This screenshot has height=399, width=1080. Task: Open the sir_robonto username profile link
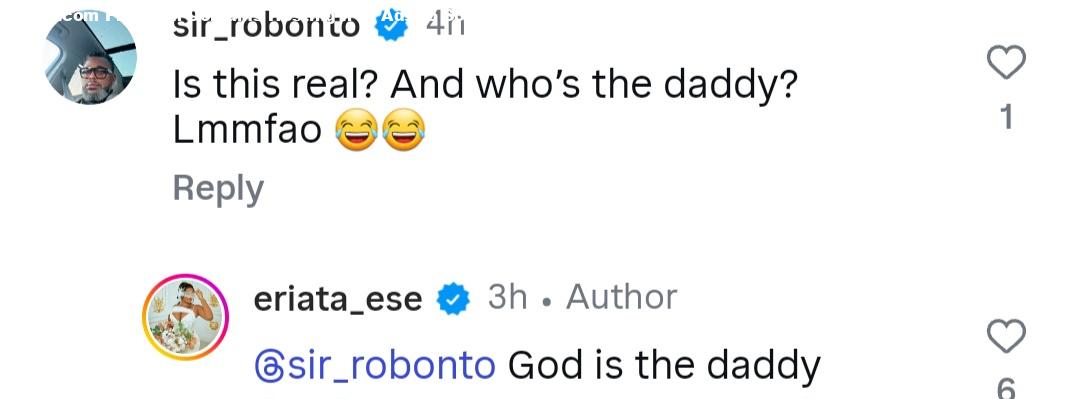[x=267, y=26]
